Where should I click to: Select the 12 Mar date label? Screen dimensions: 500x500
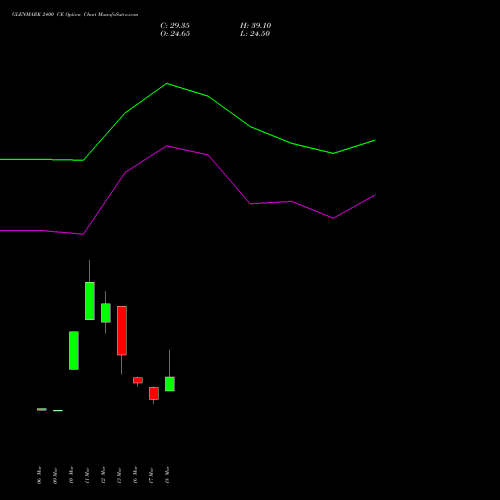[103, 475]
